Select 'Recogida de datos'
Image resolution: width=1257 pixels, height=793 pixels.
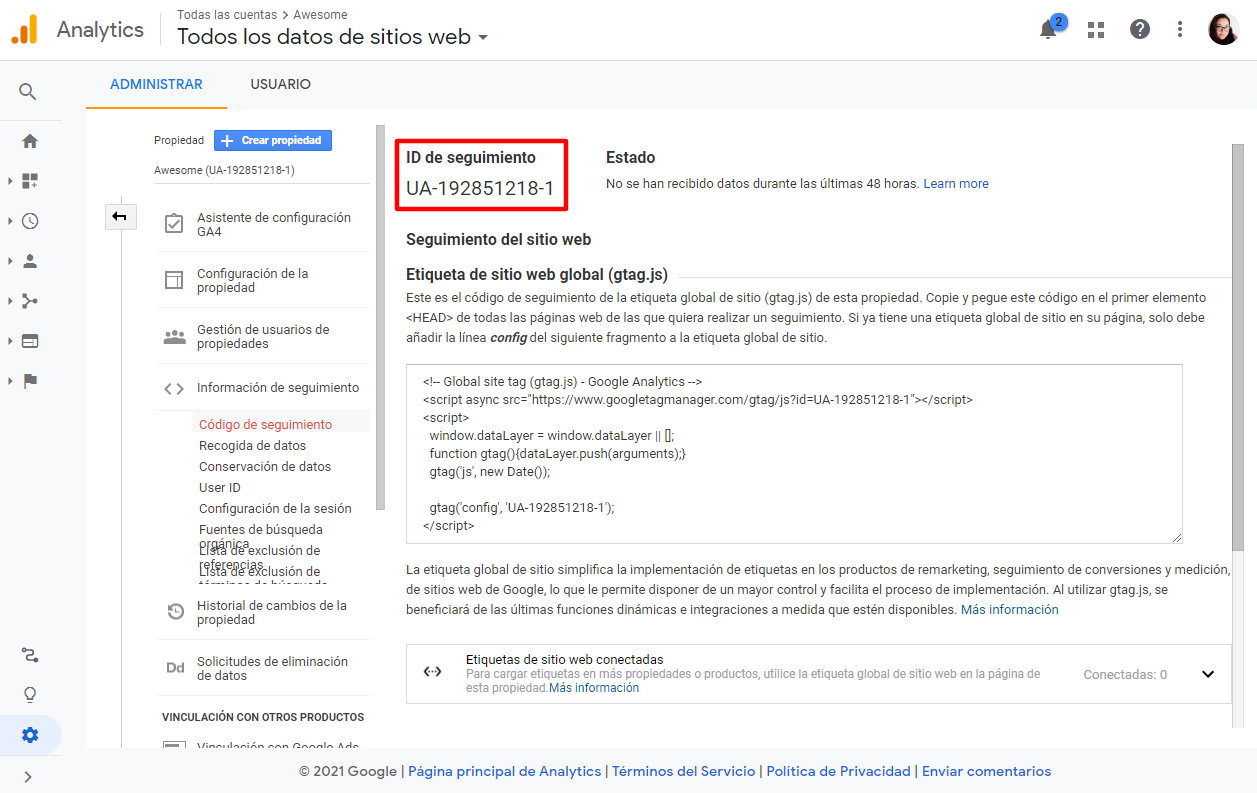(x=253, y=446)
